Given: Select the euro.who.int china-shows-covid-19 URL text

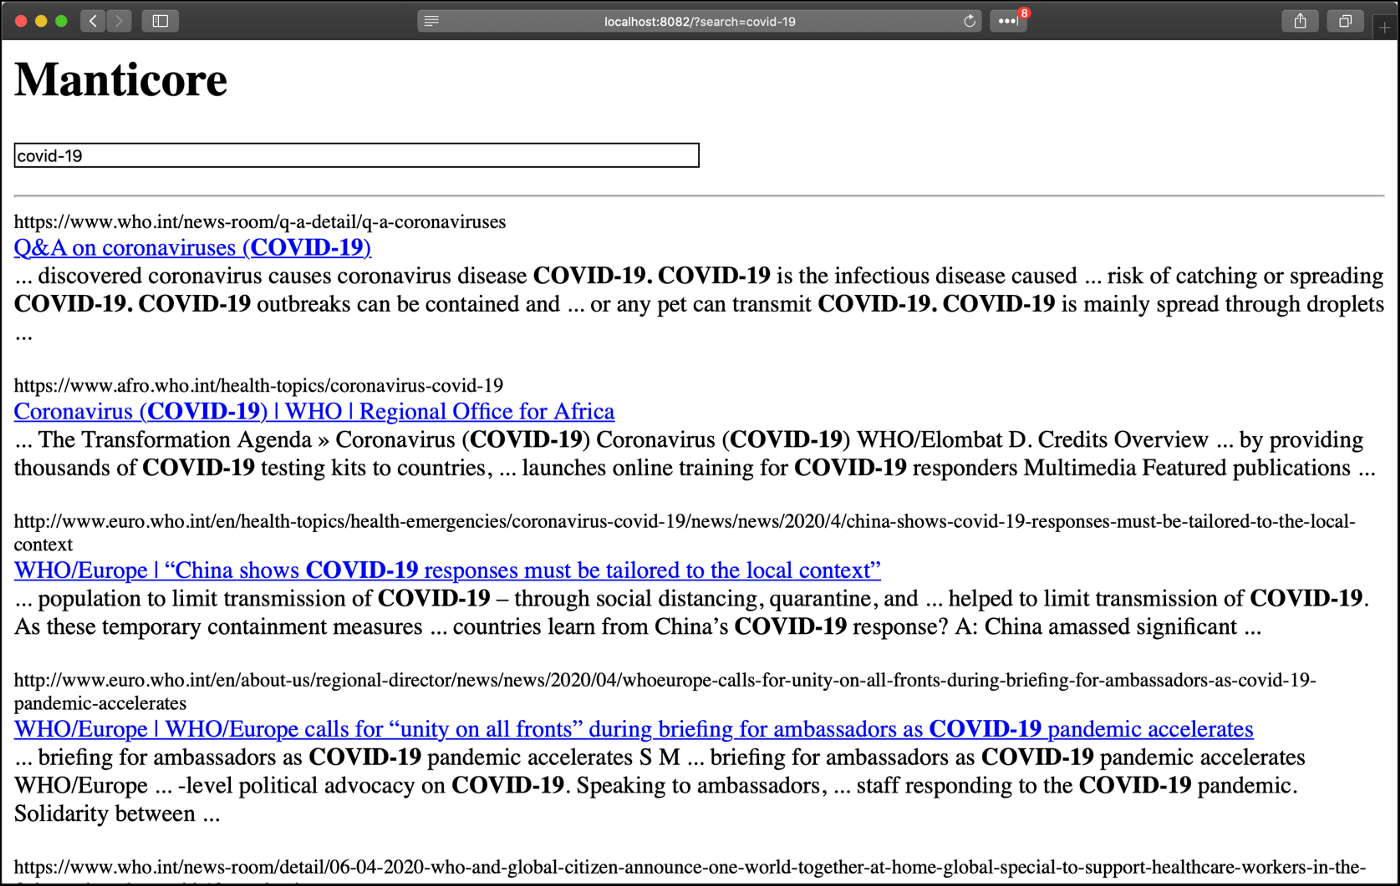Looking at the screenshot, I should pyautogui.click(x=685, y=533).
